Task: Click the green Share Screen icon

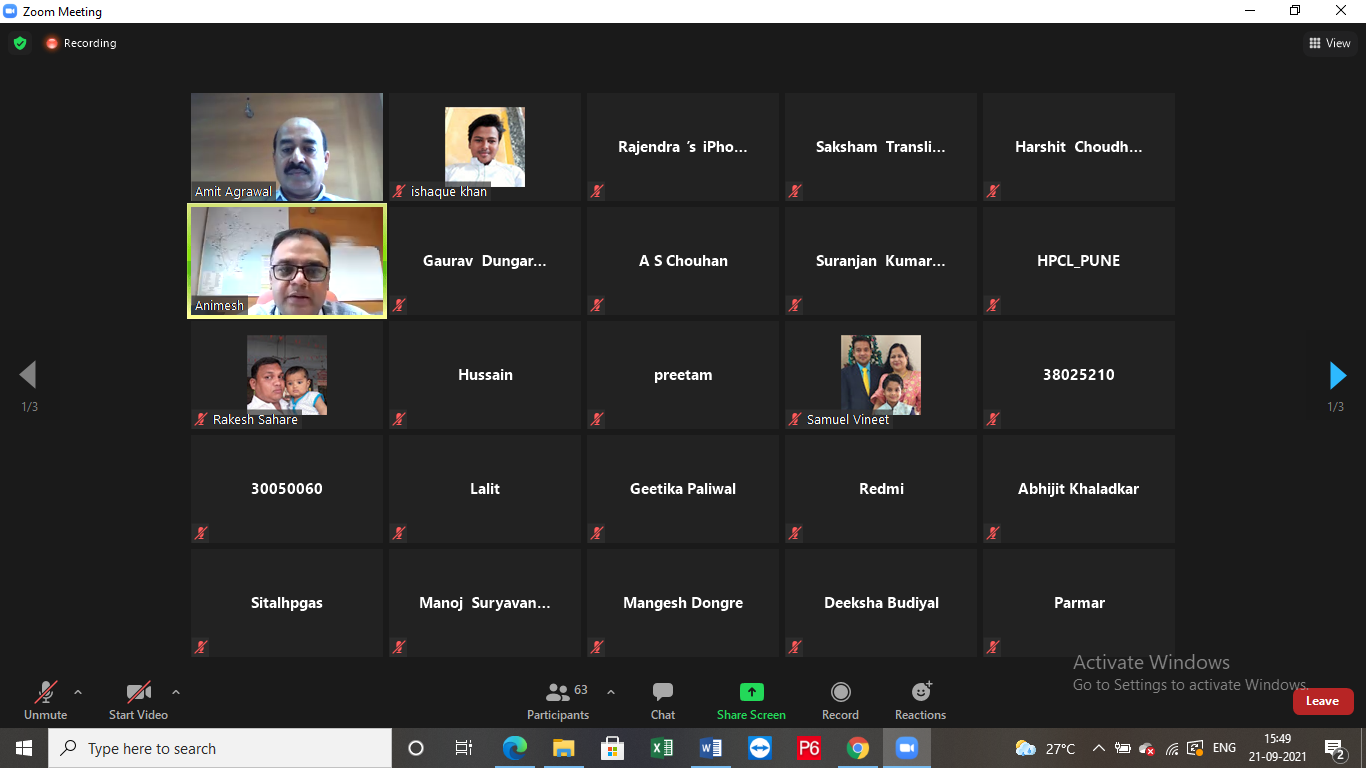Action: pos(751,692)
